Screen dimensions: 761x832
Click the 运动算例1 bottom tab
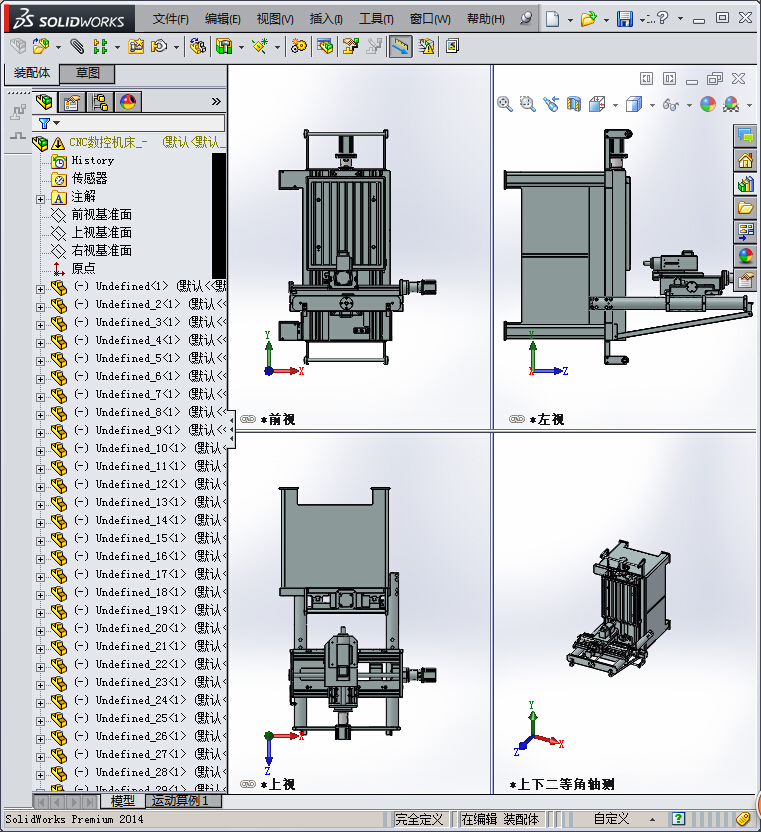tap(180, 801)
